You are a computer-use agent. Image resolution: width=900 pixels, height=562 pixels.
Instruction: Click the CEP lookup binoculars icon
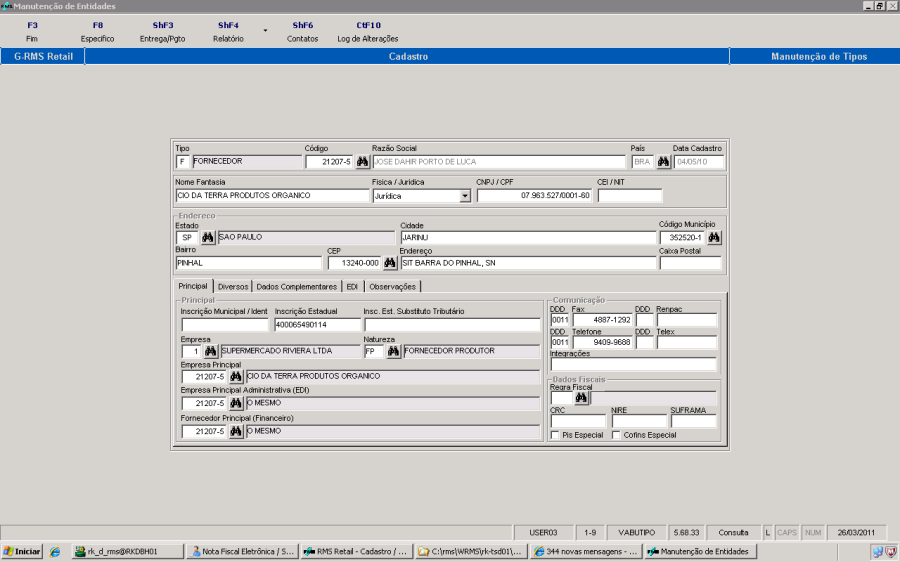[x=390, y=263]
